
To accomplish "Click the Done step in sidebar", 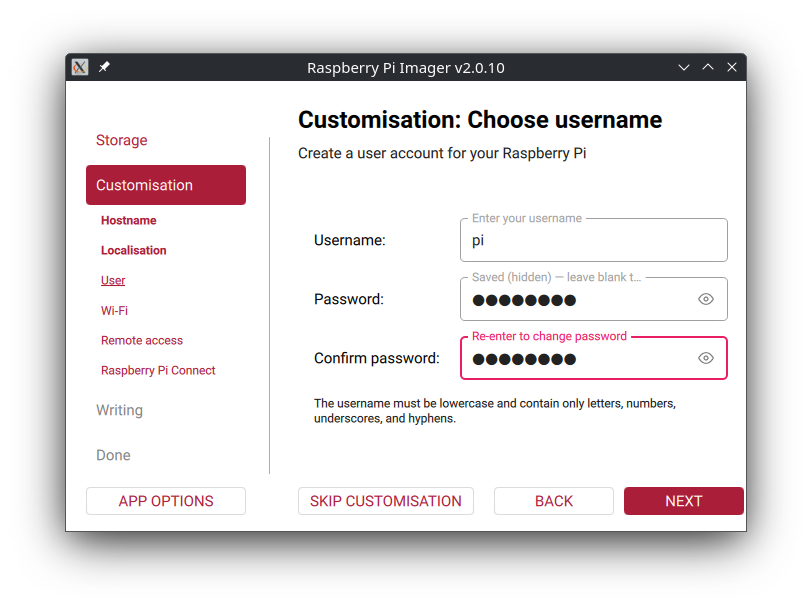I will point(113,455).
